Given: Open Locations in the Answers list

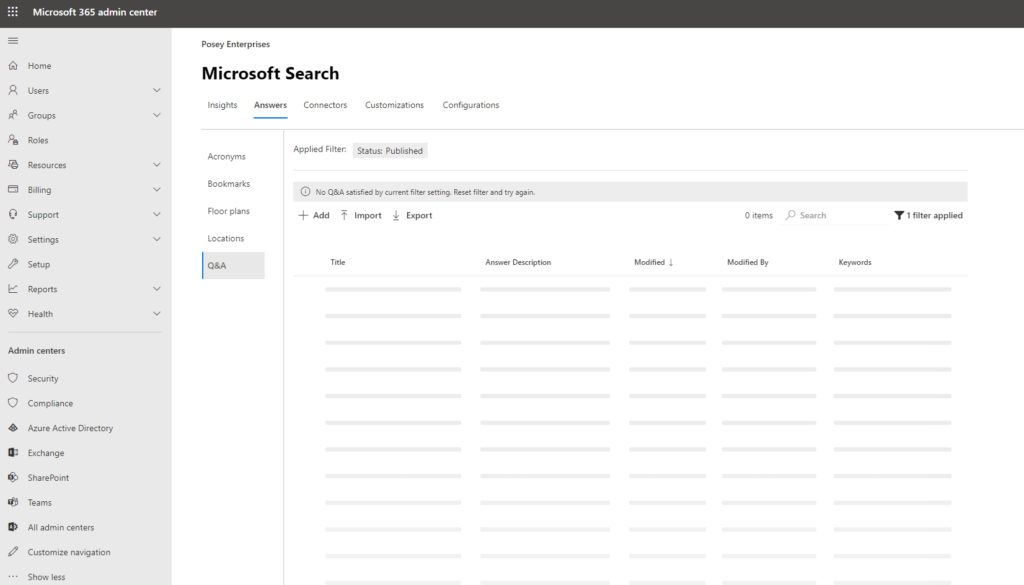Looking at the screenshot, I should [226, 239].
